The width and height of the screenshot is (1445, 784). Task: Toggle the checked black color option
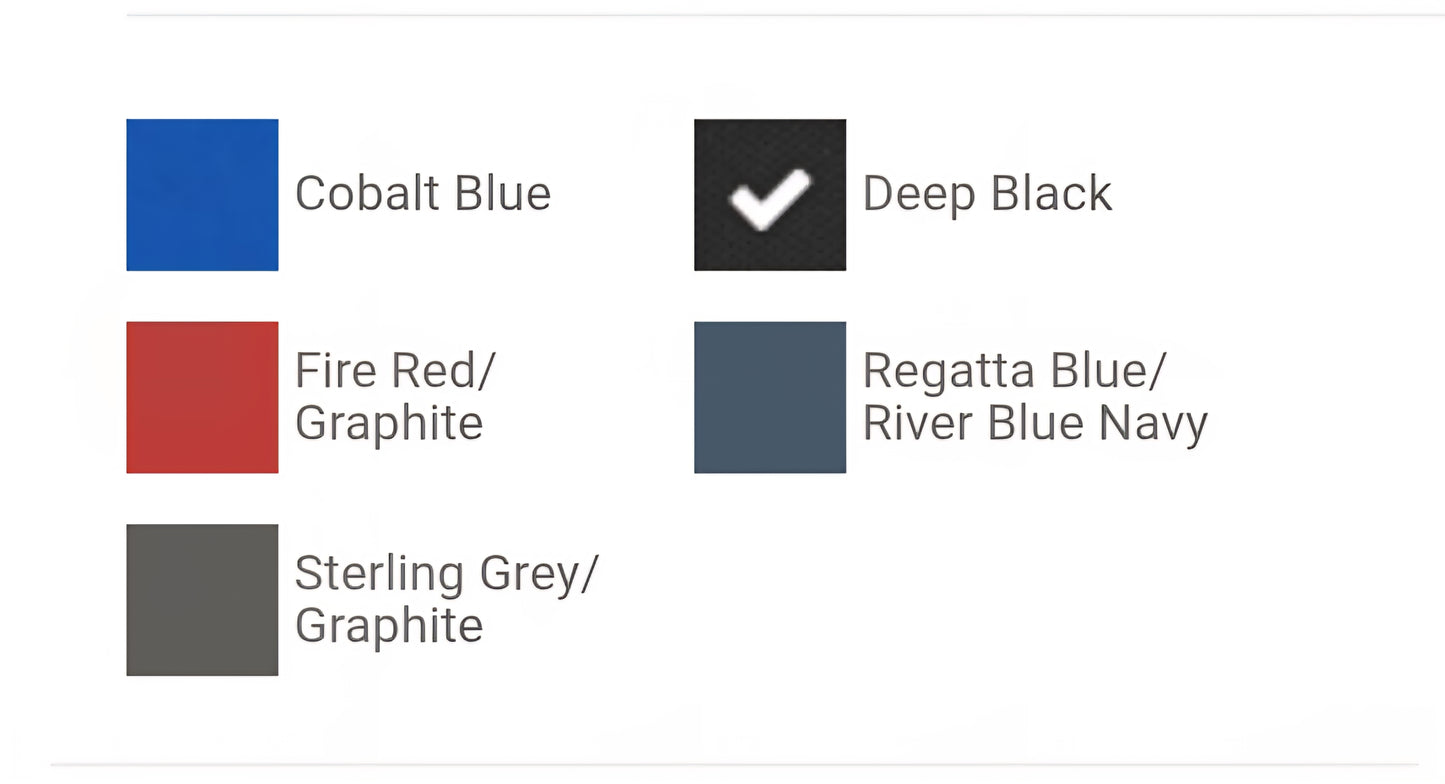pos(770,195)
